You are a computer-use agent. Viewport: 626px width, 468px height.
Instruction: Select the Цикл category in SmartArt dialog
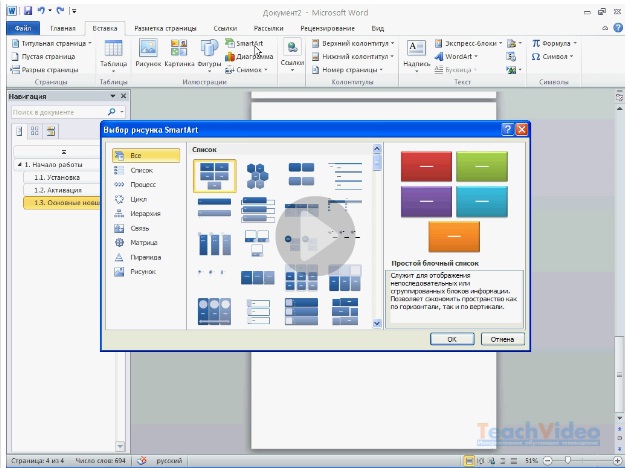point(146,199)
